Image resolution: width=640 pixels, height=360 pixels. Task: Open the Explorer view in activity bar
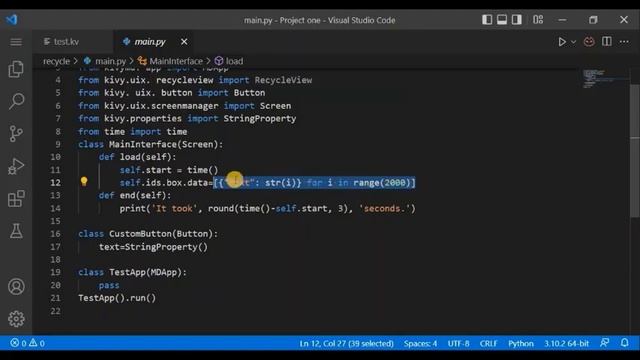pyautogui.click(x=16, y=69)
